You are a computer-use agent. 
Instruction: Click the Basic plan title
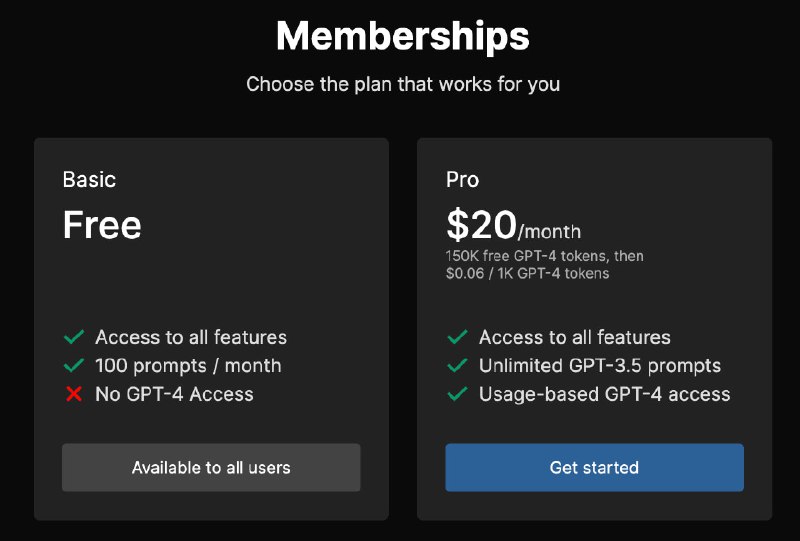89,180
